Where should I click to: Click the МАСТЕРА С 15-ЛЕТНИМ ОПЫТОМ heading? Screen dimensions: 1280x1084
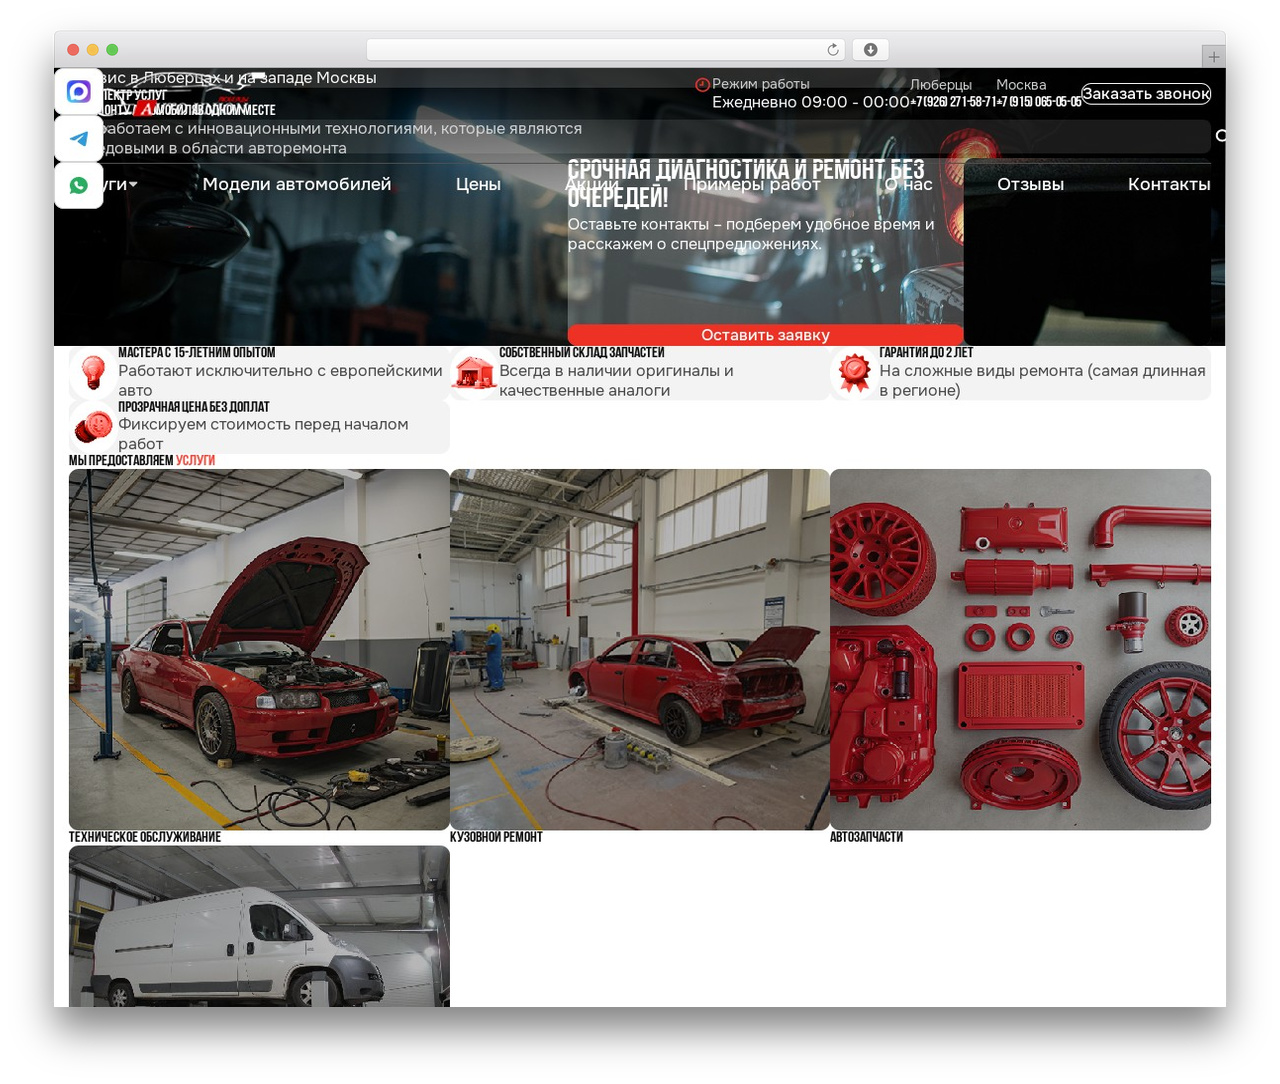coord(196,353)
